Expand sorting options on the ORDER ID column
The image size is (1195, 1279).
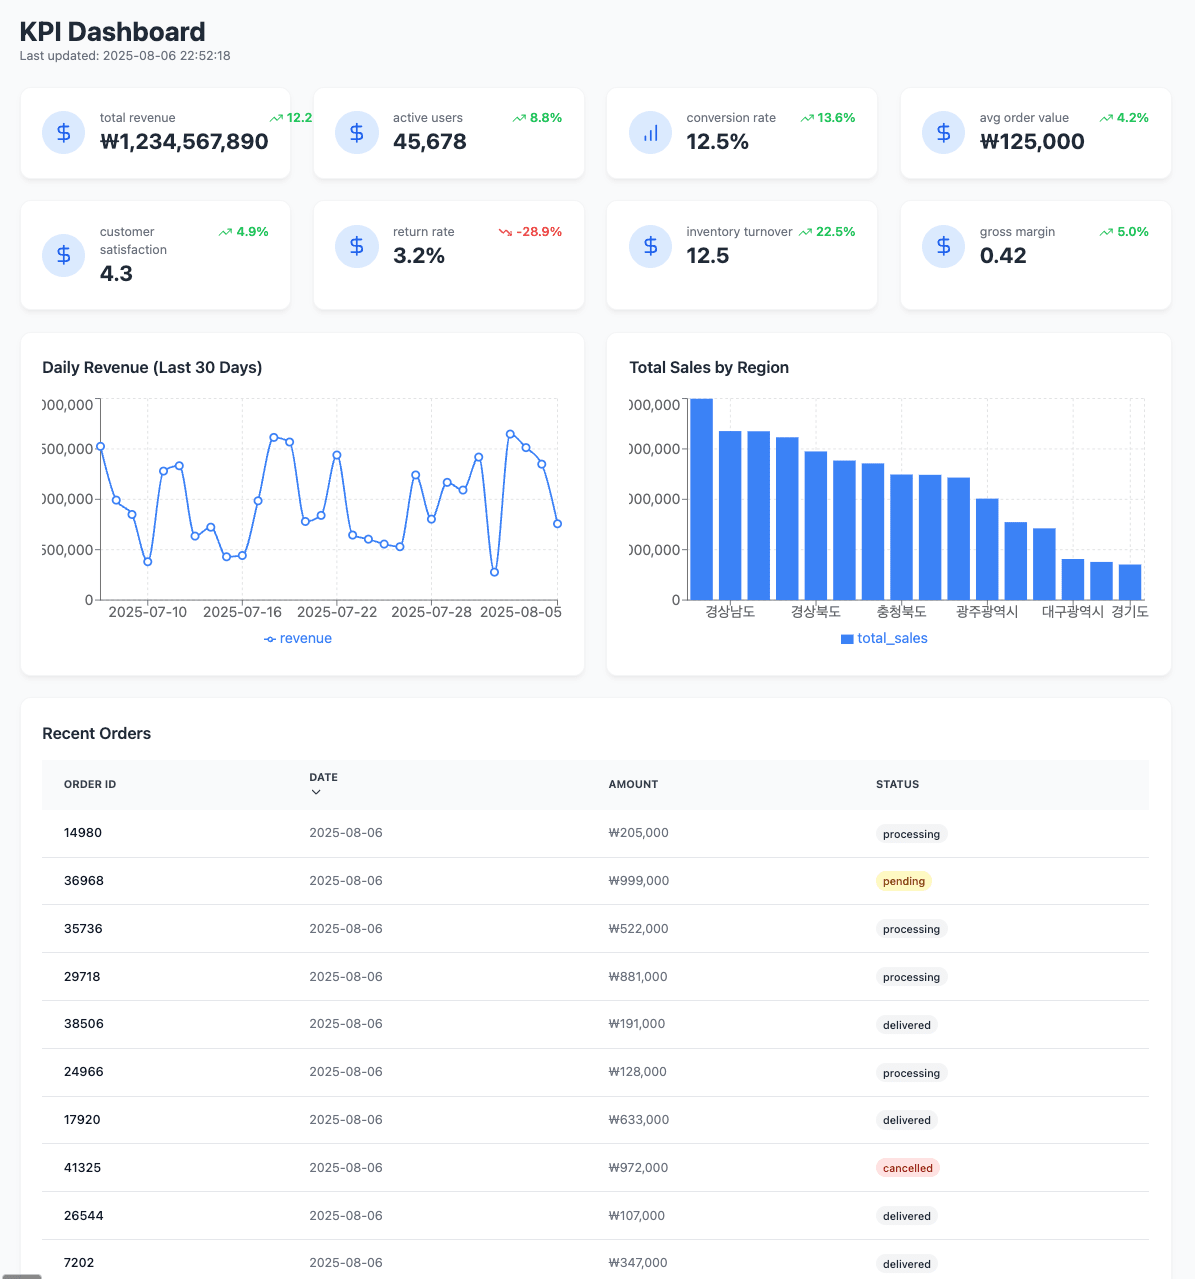tap(90, 784)
